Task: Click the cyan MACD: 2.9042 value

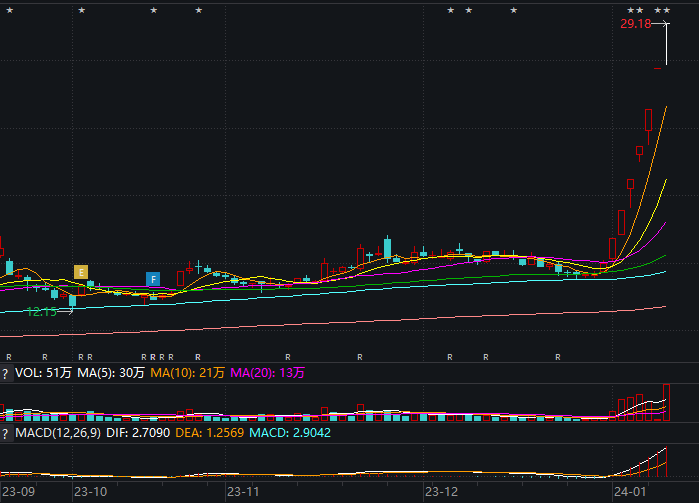Action: (x=290, y=433)
